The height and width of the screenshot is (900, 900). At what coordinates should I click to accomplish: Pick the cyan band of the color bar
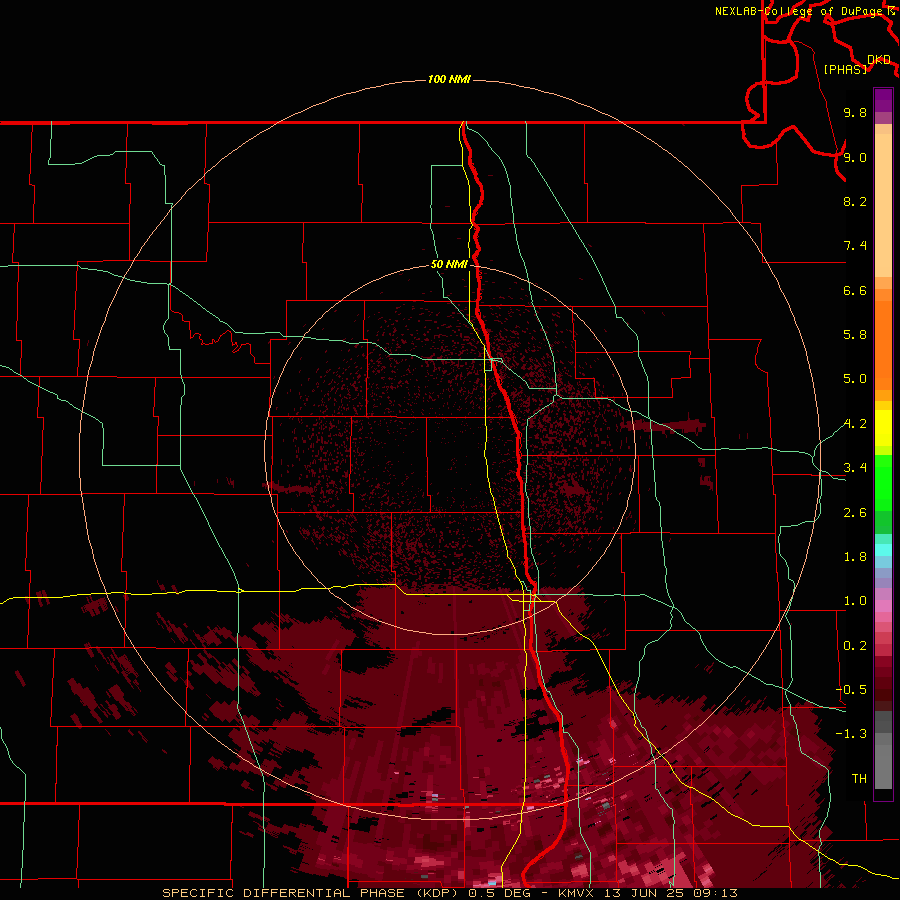coord(883,550)
